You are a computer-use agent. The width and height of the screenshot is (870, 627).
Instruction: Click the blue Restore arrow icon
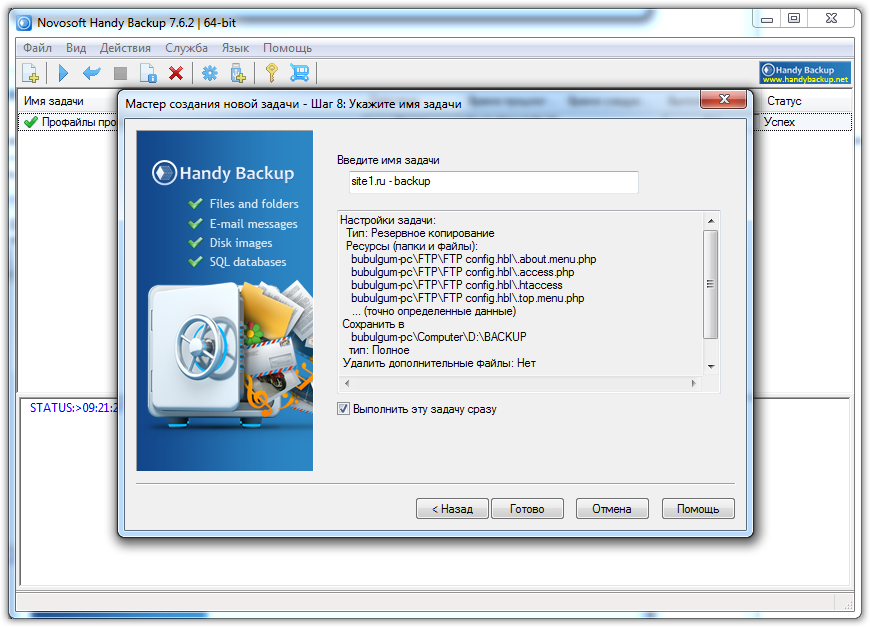tap(92, 73)
